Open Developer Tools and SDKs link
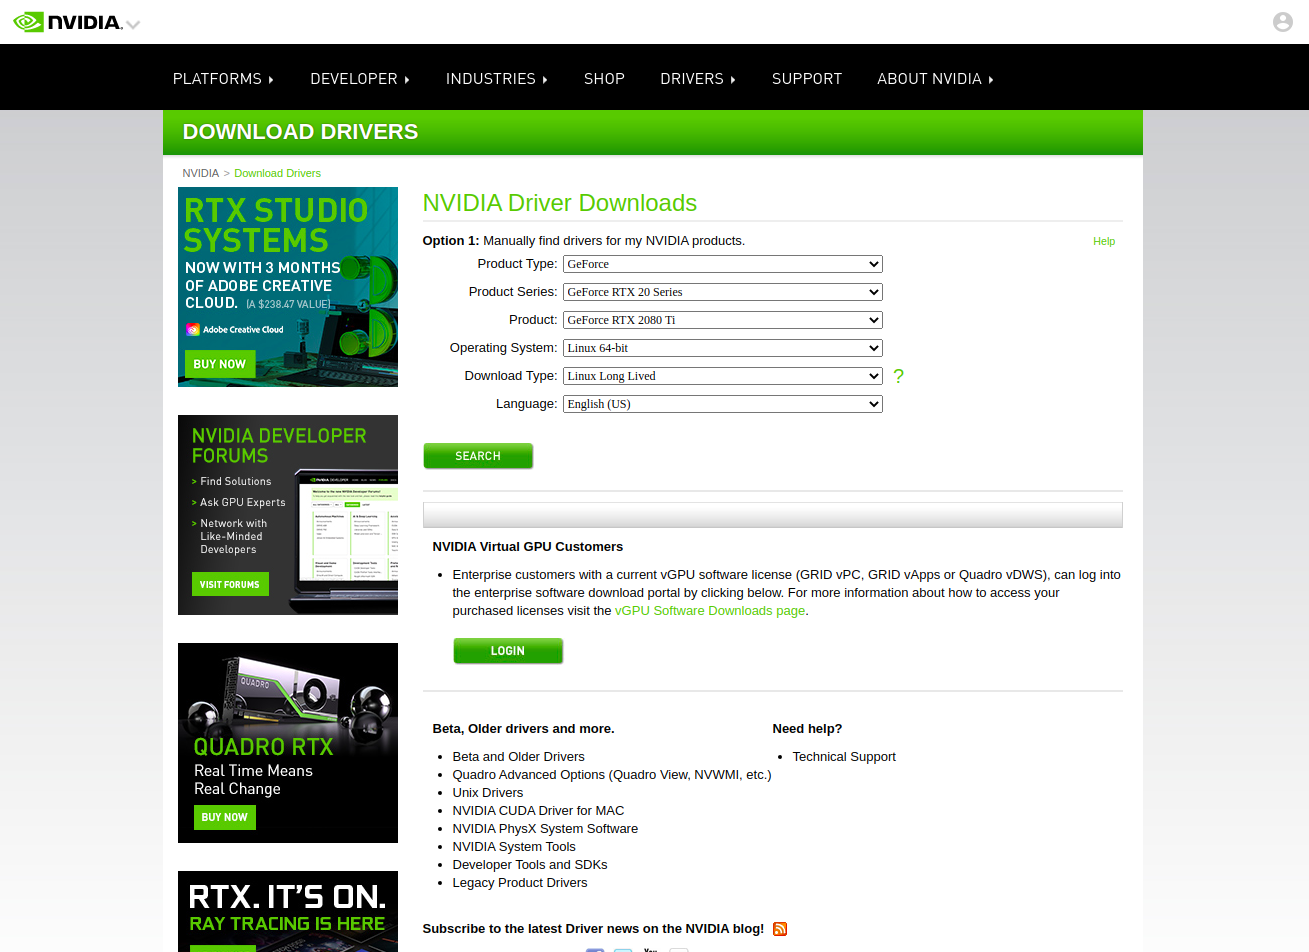The height and width of the screenshot is (952, 1309). point(530,865)
